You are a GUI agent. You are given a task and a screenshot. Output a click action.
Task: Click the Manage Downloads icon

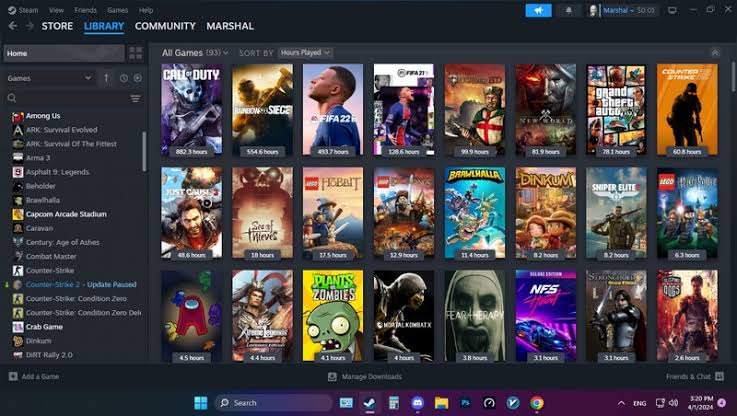(332, 377)
